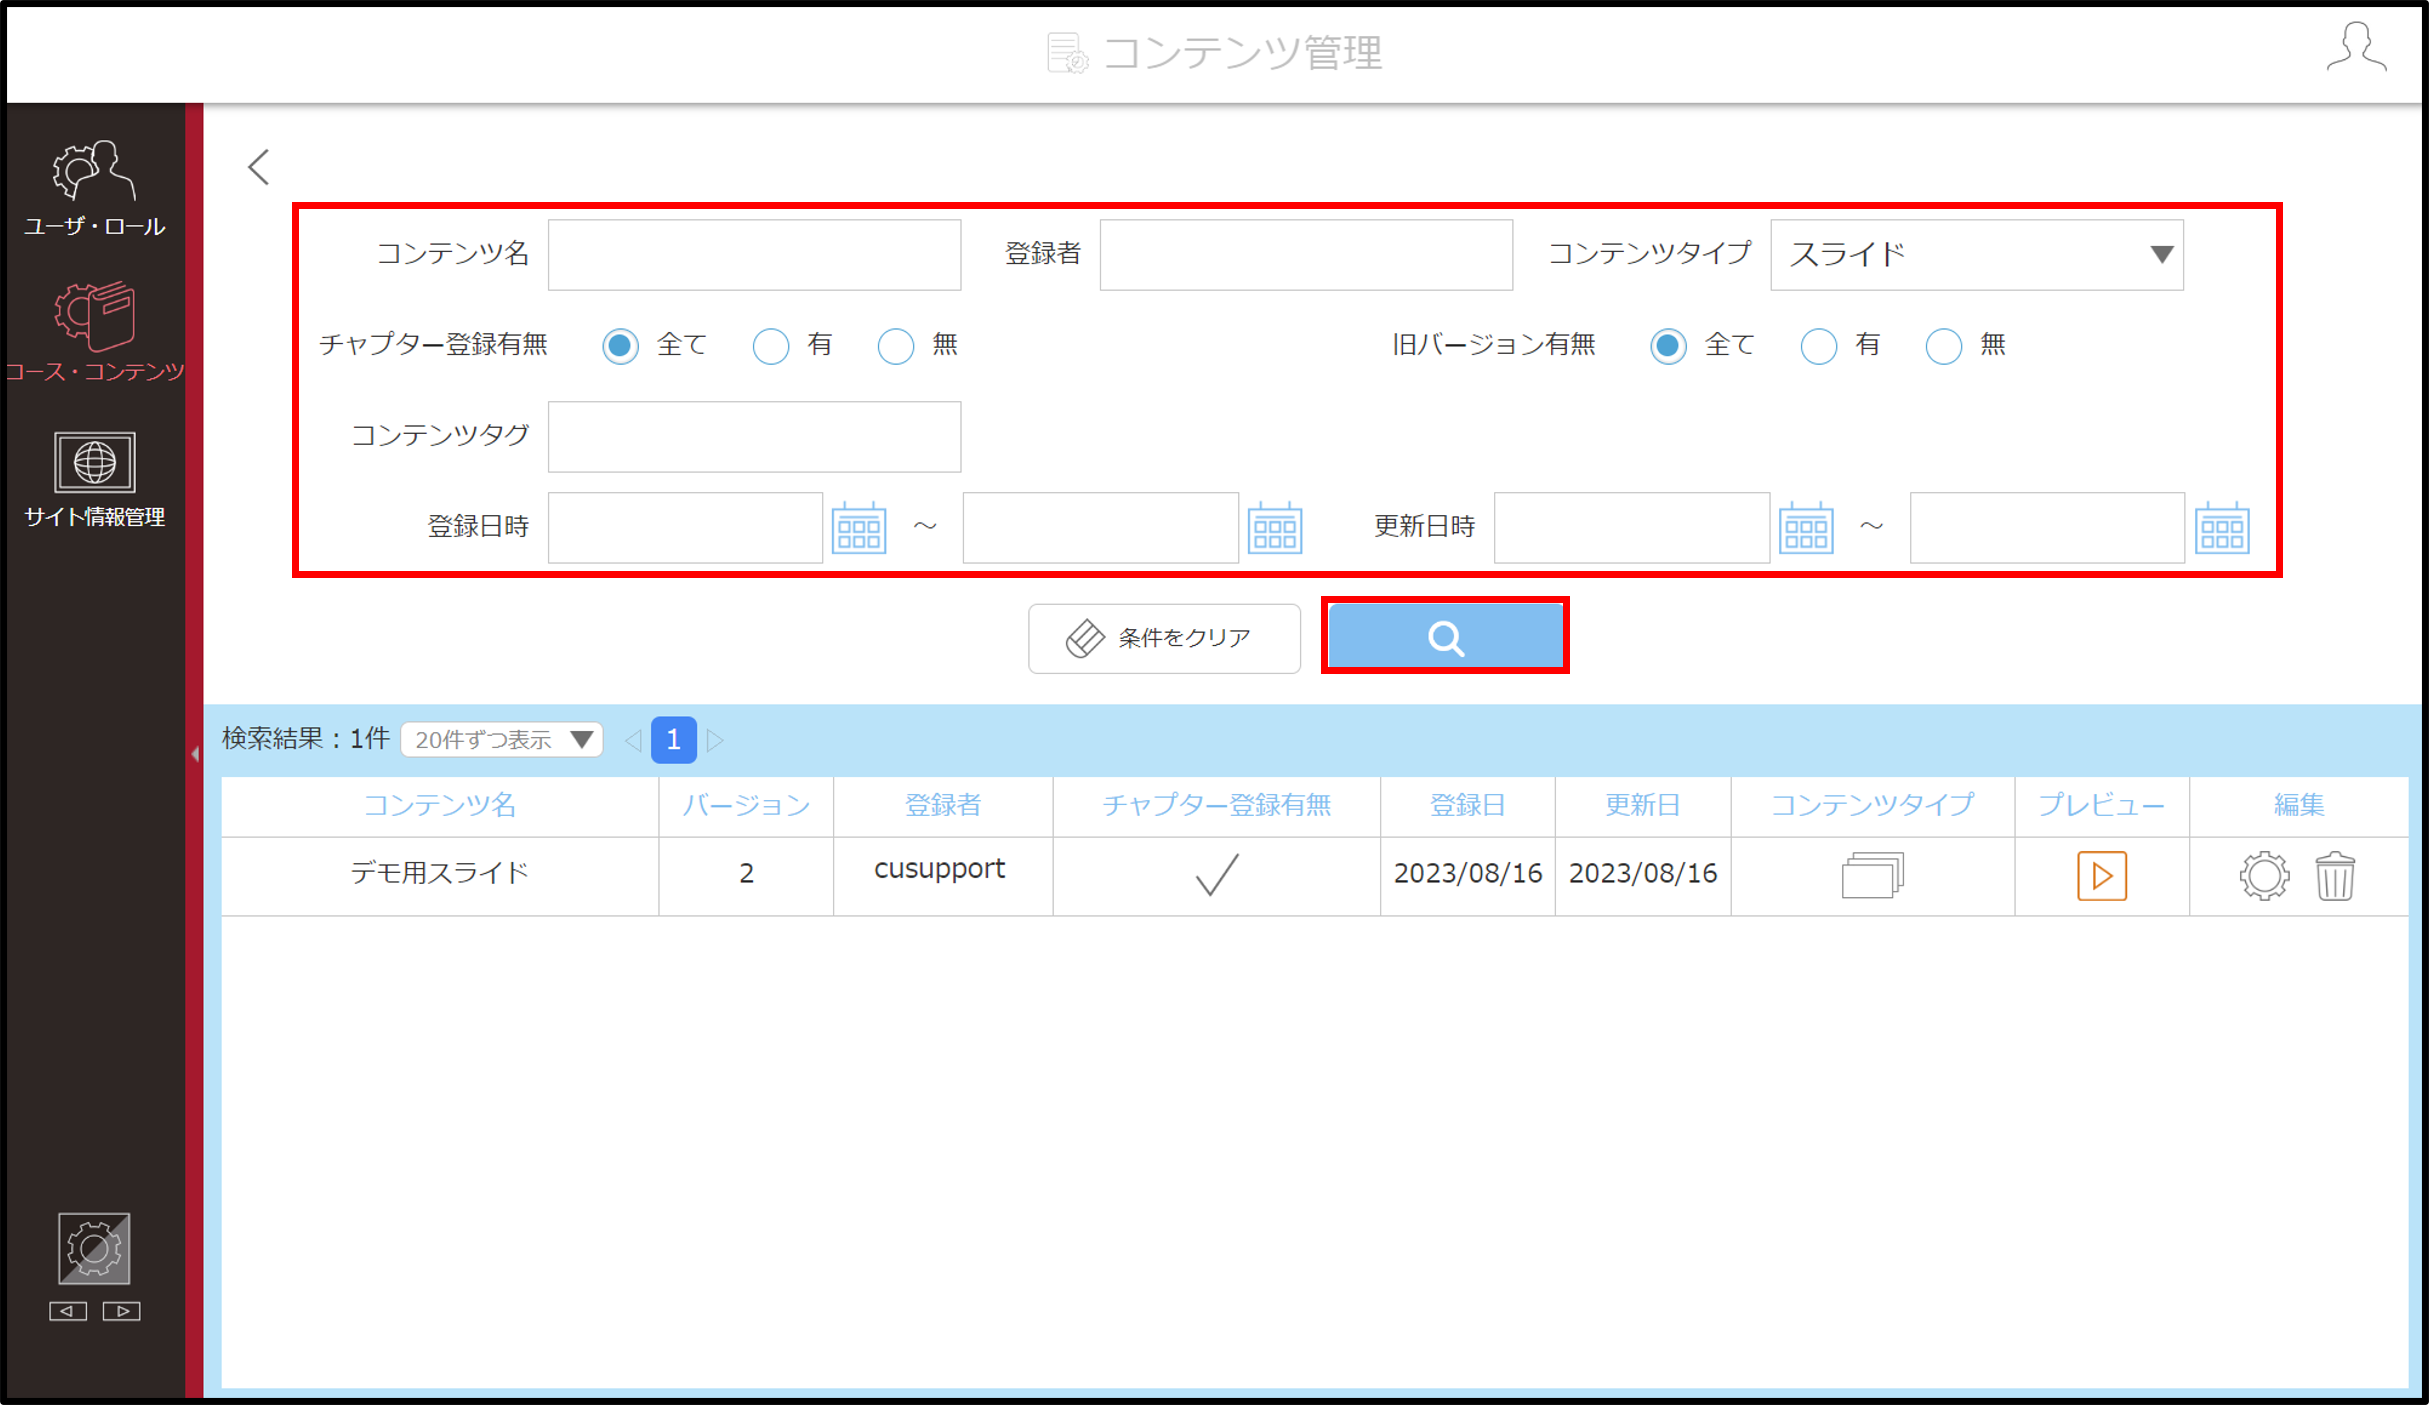Image resolution: width=2429 pixels, height=1405 pixels.
Task: Open the 20件ずつ表示 page size dropdown
Action: pyautogui.click(x=502, y=740)
